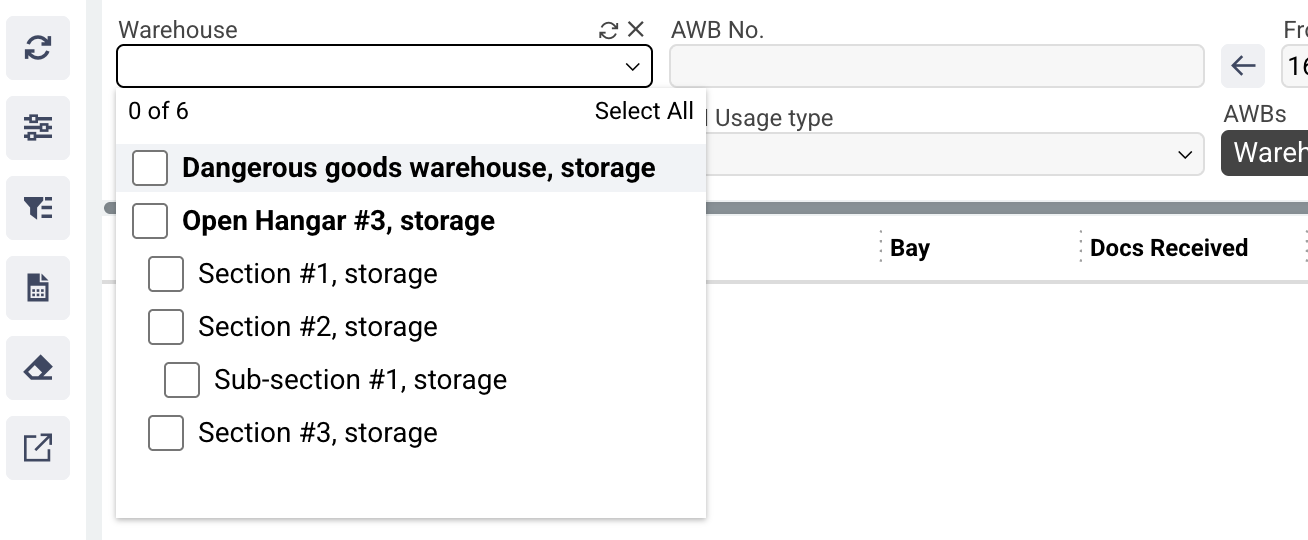Clear the Warehouse field with X icon
The image size is (1308, 540).
click(636, 30)
